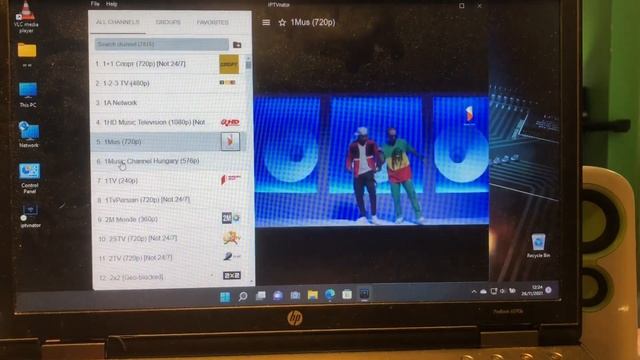
Task: Open the hamburger menu beside channel title
Action: [x=266, y=22]
